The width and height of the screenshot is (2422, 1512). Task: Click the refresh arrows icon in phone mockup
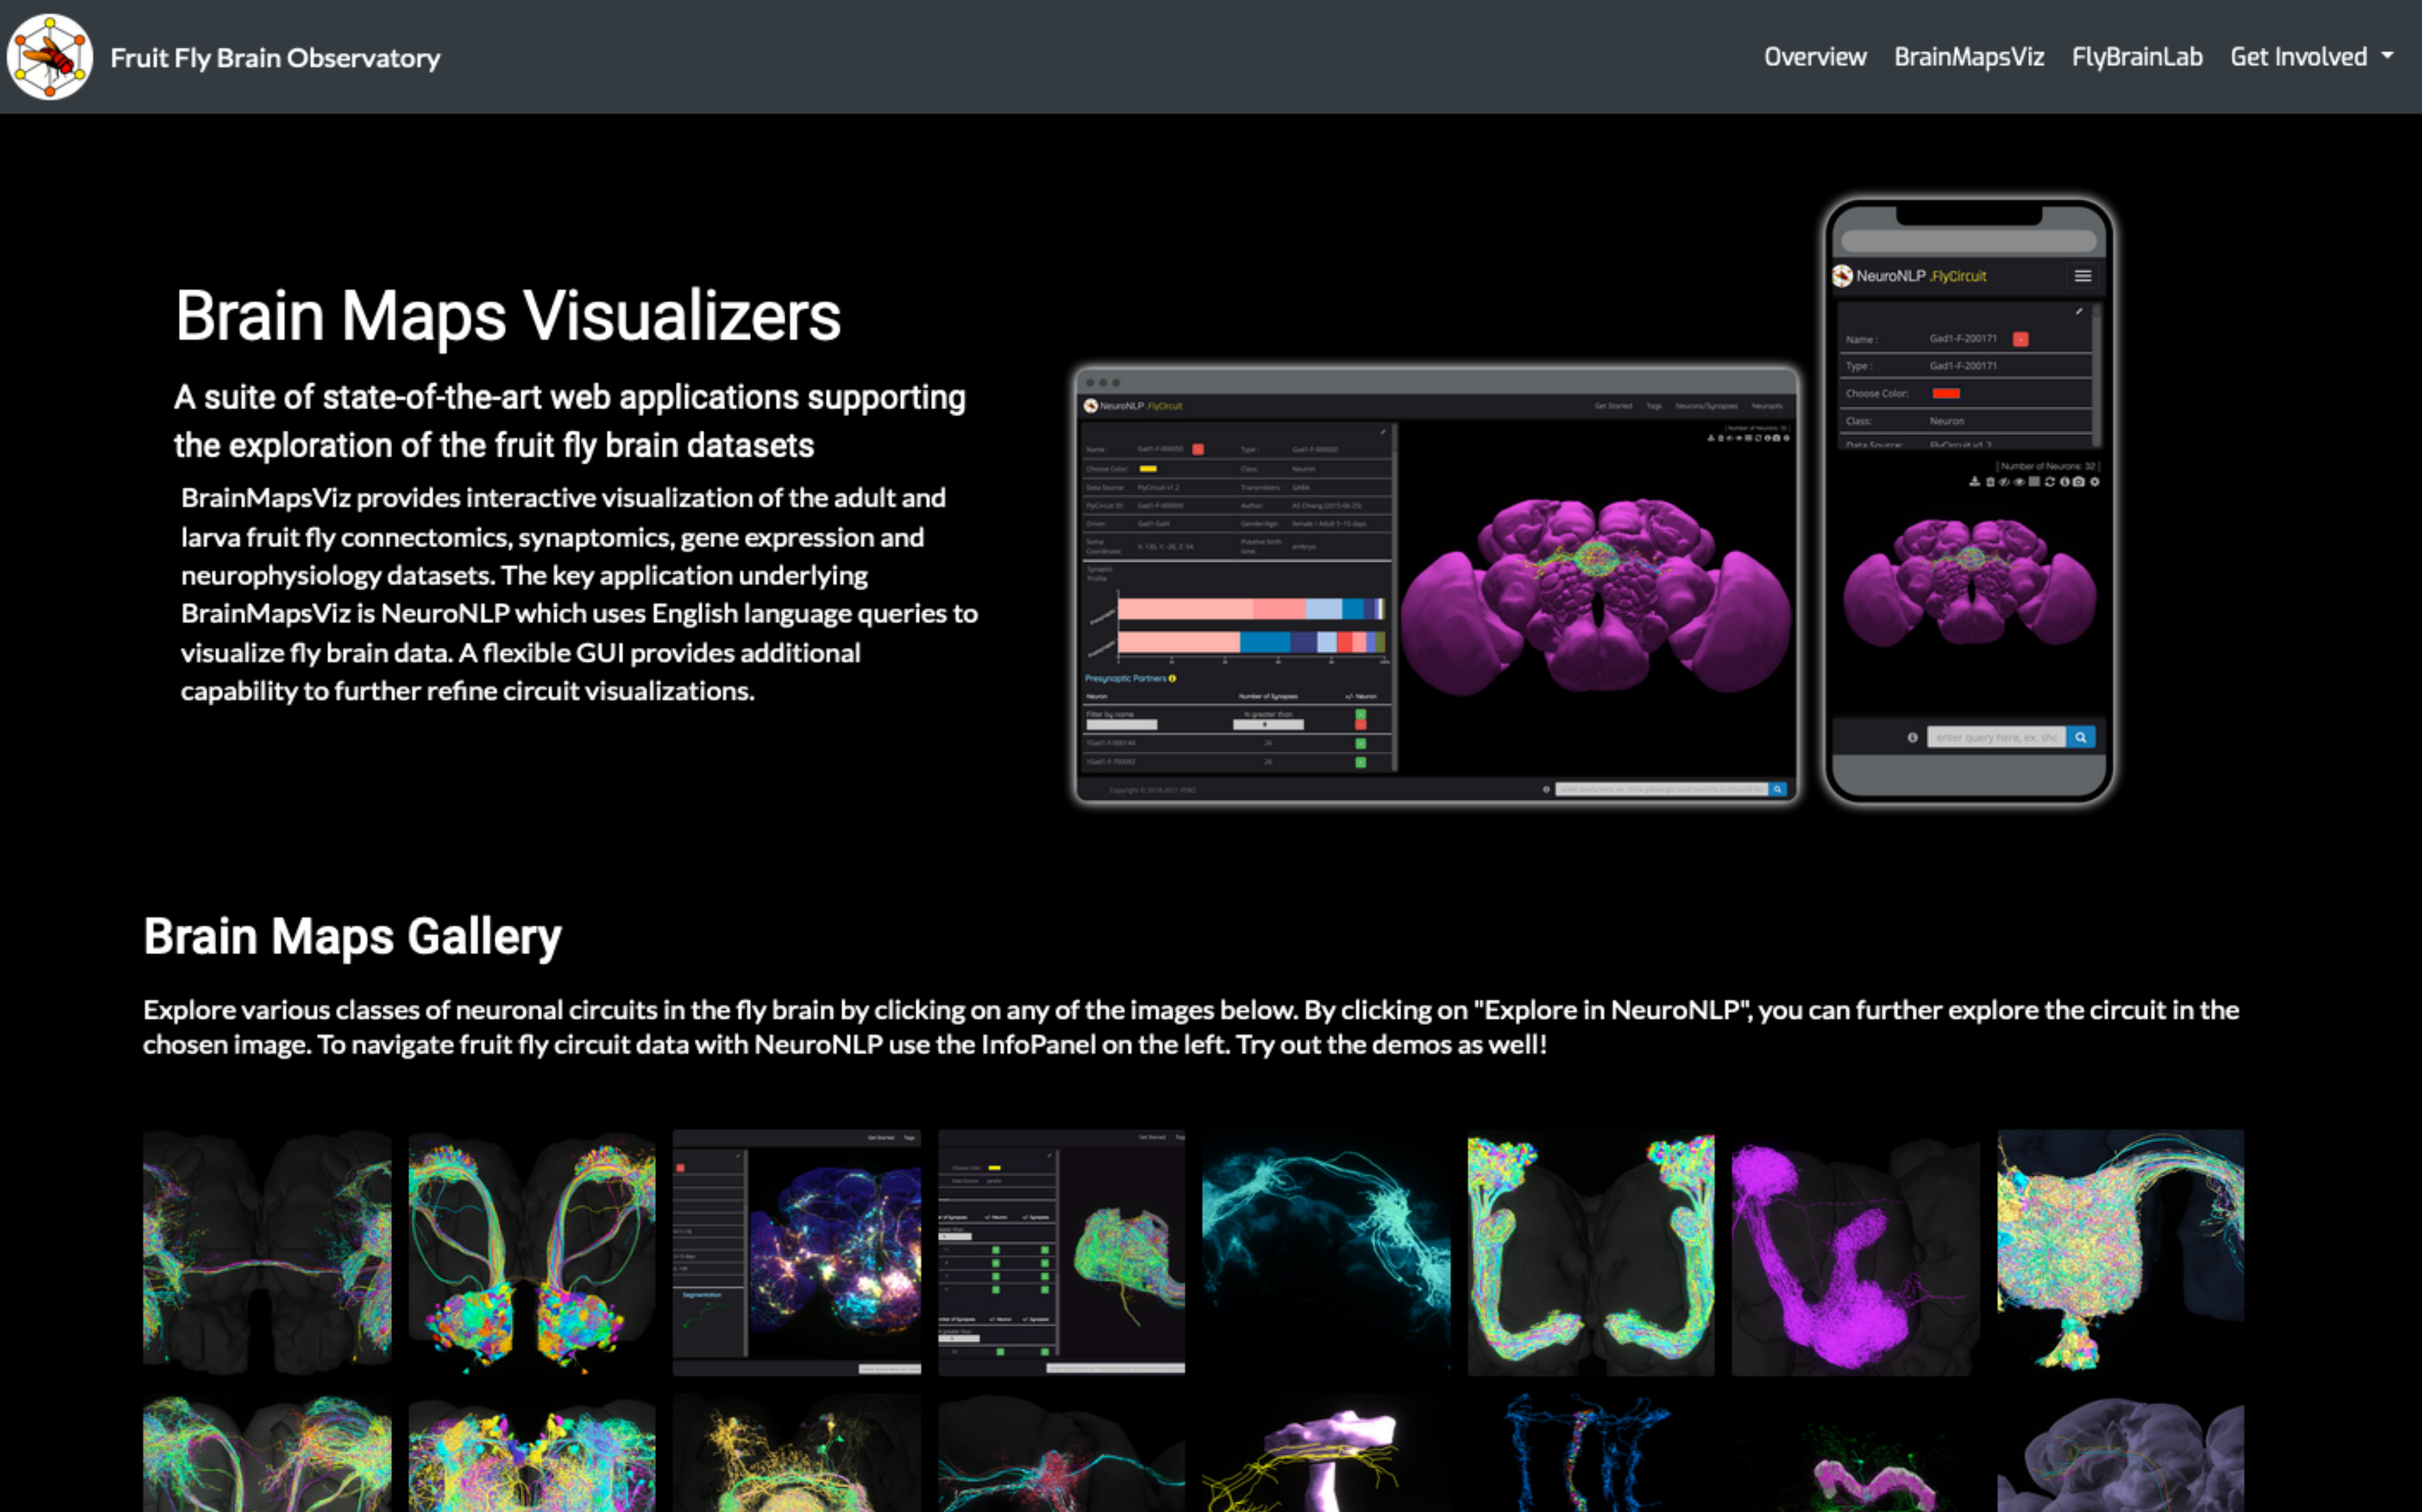[x=2050, y=482]
